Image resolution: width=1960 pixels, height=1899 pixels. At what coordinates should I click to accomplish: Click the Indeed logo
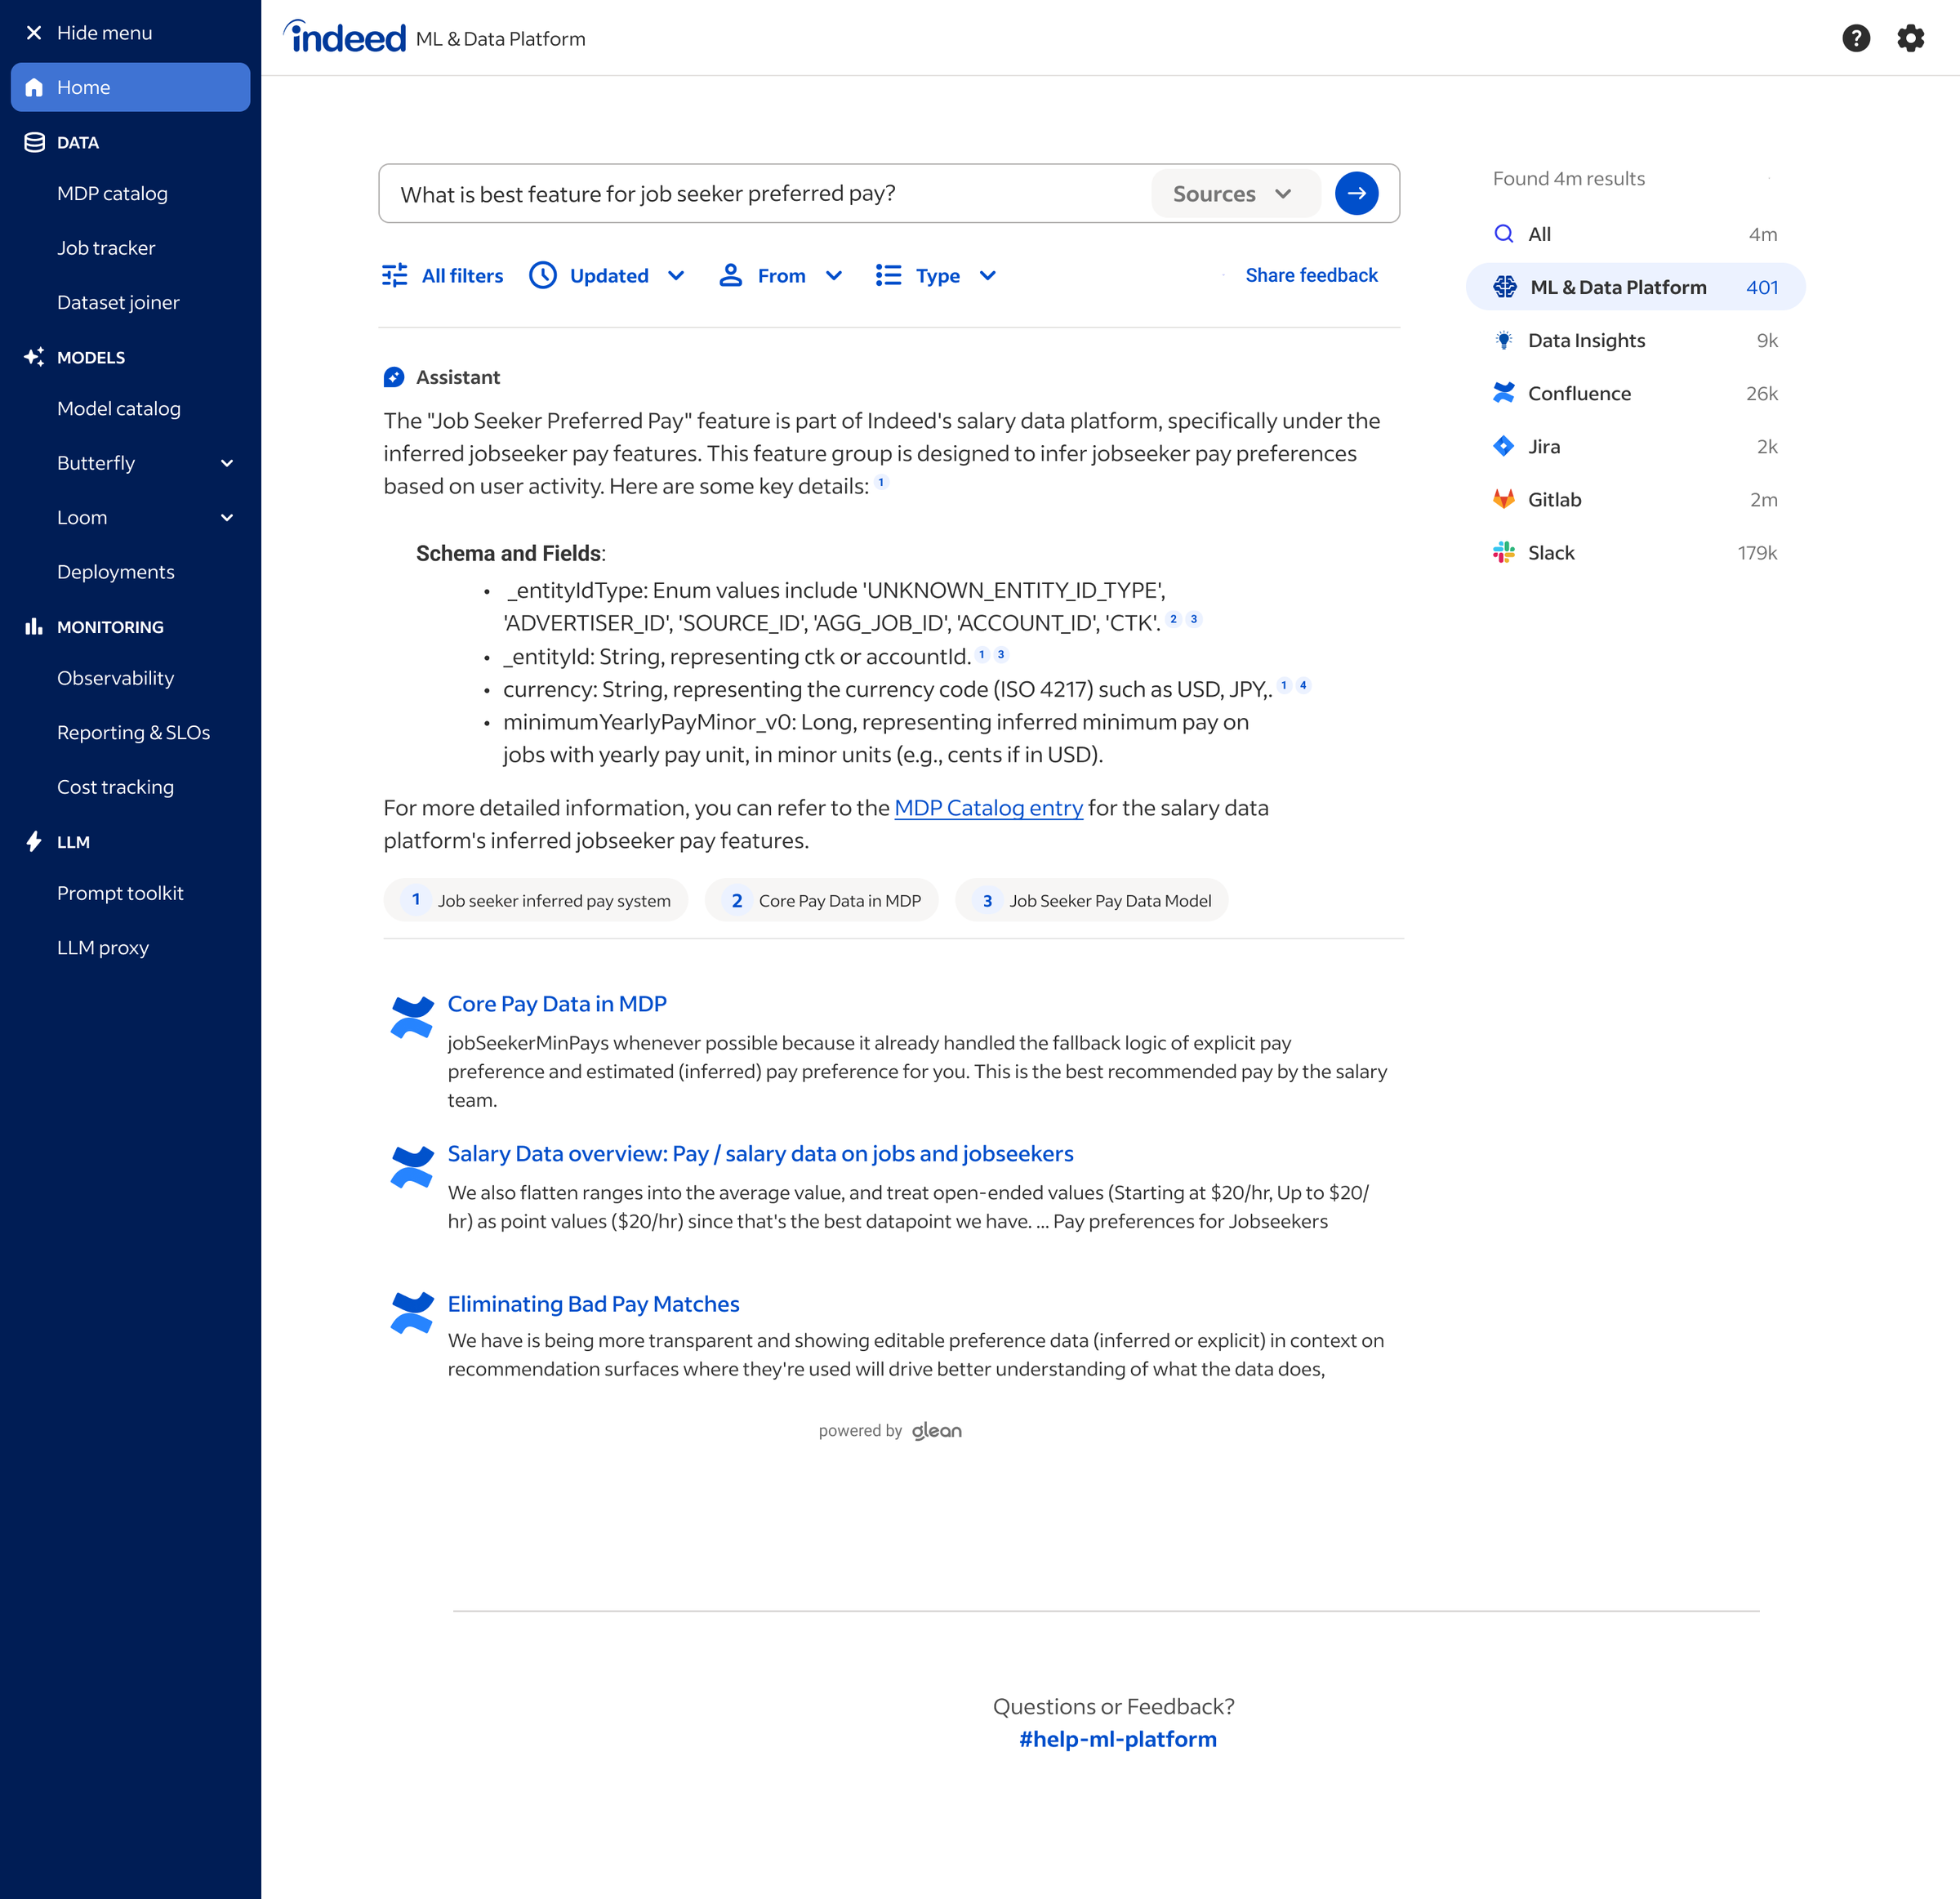tap(345, 36)
